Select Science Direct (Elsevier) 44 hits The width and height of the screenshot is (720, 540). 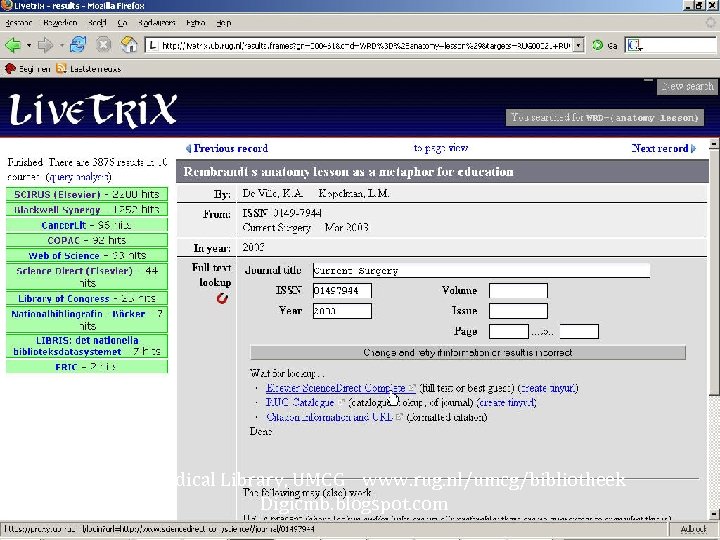[x=87, y=276]
